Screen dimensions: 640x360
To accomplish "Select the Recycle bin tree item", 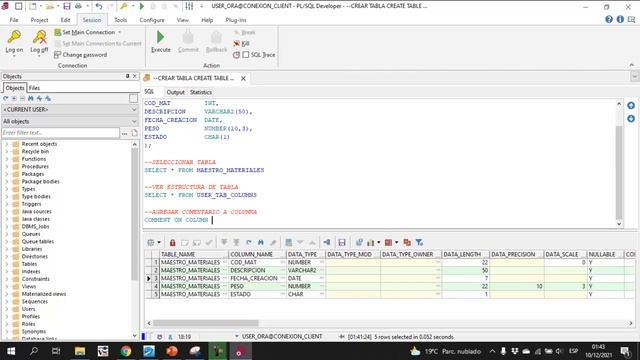I will click(35, 151).
